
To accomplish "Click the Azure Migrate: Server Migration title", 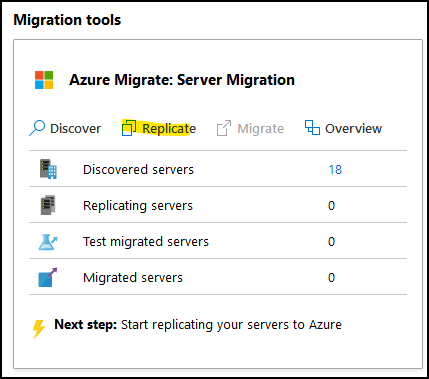I will 182,80.
